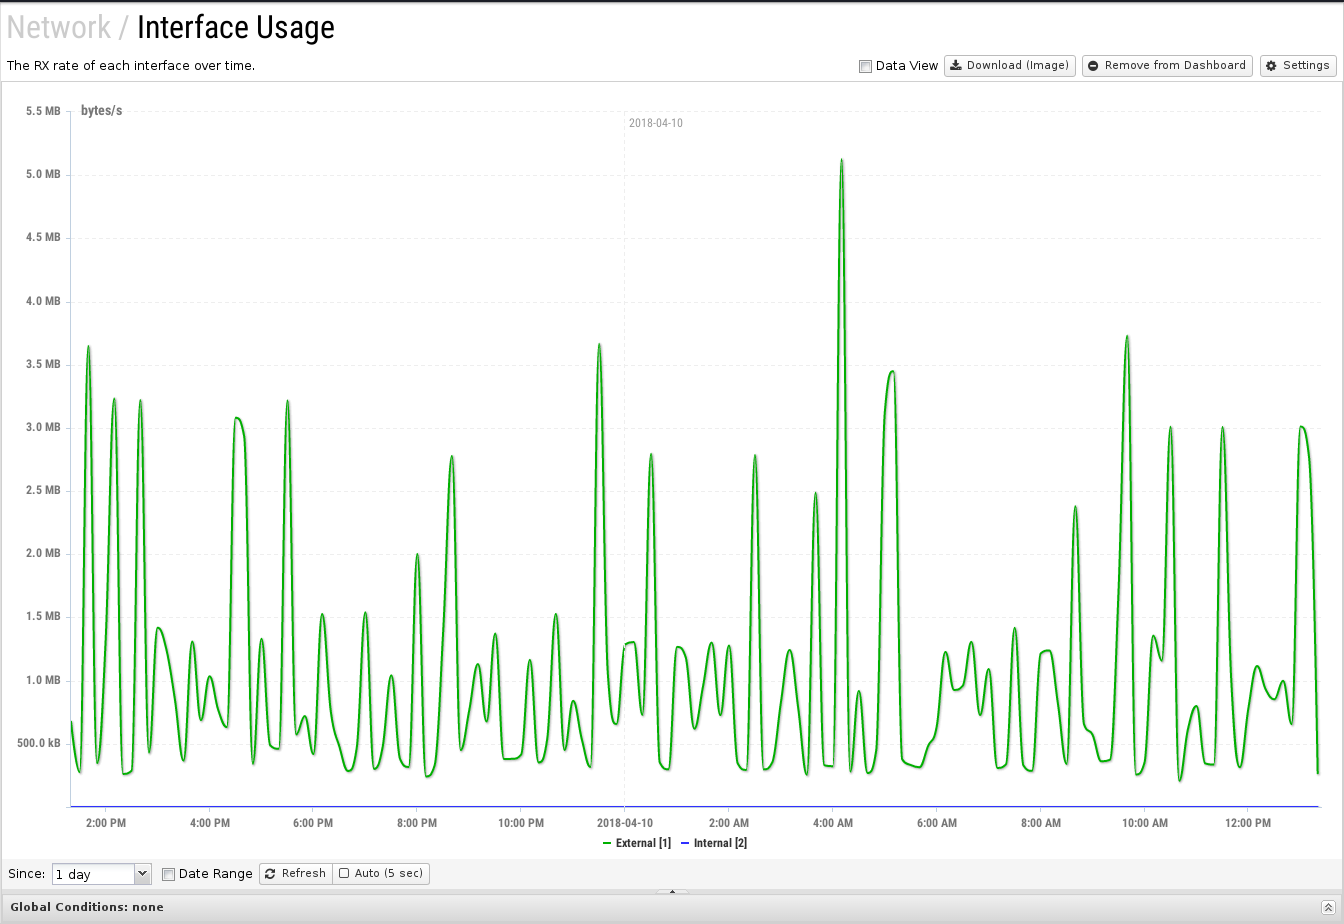This screenshot has width=1344, height=924.
Task: Click the 8:00 AM x-axis label
Action: [x=1041, y=823]
